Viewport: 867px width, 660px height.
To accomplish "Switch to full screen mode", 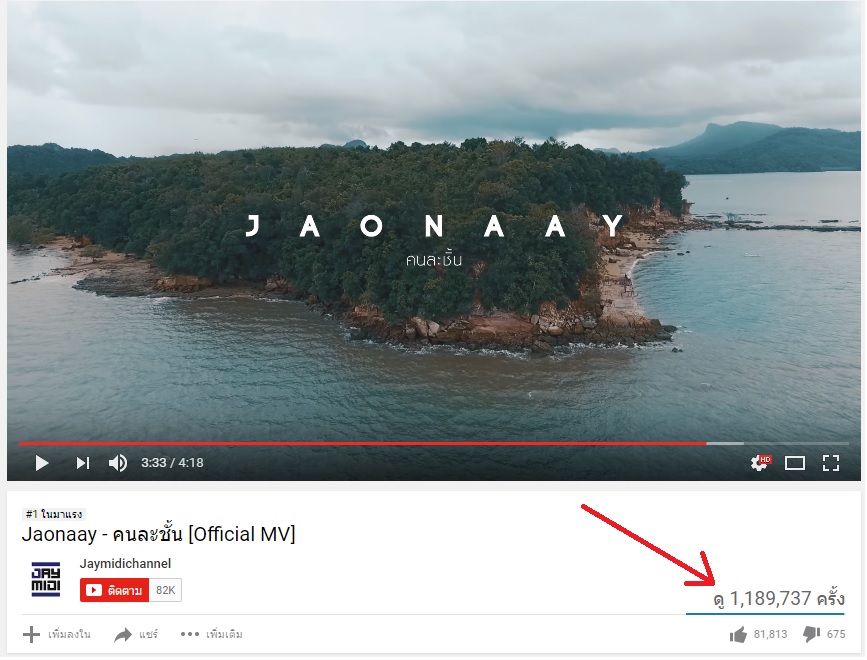I will click(x=831, y=463).
